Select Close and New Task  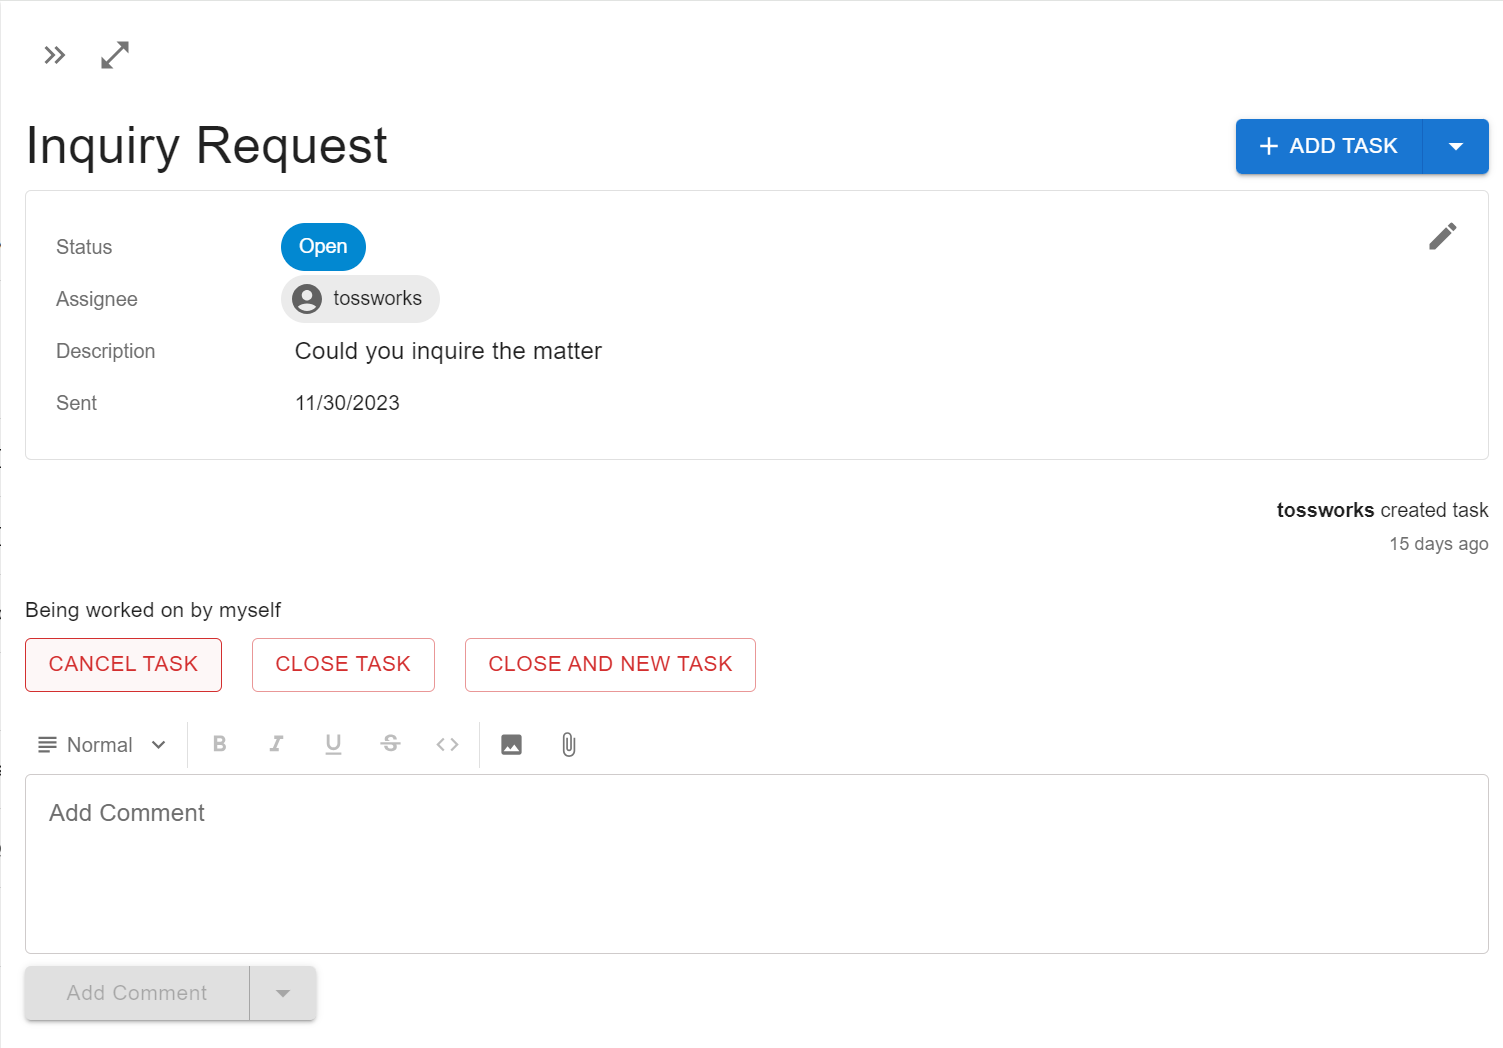[x=610, y=665]
